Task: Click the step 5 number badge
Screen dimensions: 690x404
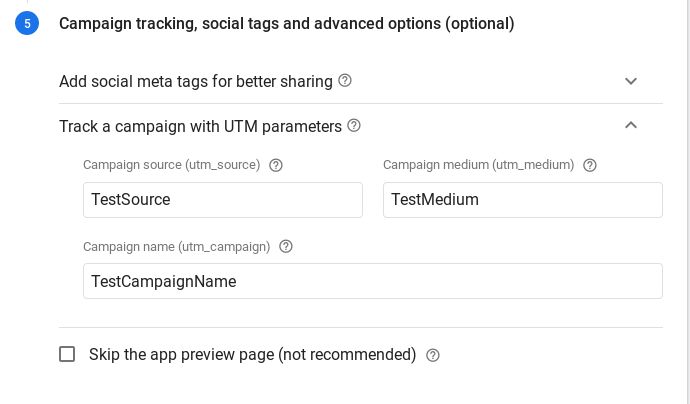Action: click(x=27, y=23)
